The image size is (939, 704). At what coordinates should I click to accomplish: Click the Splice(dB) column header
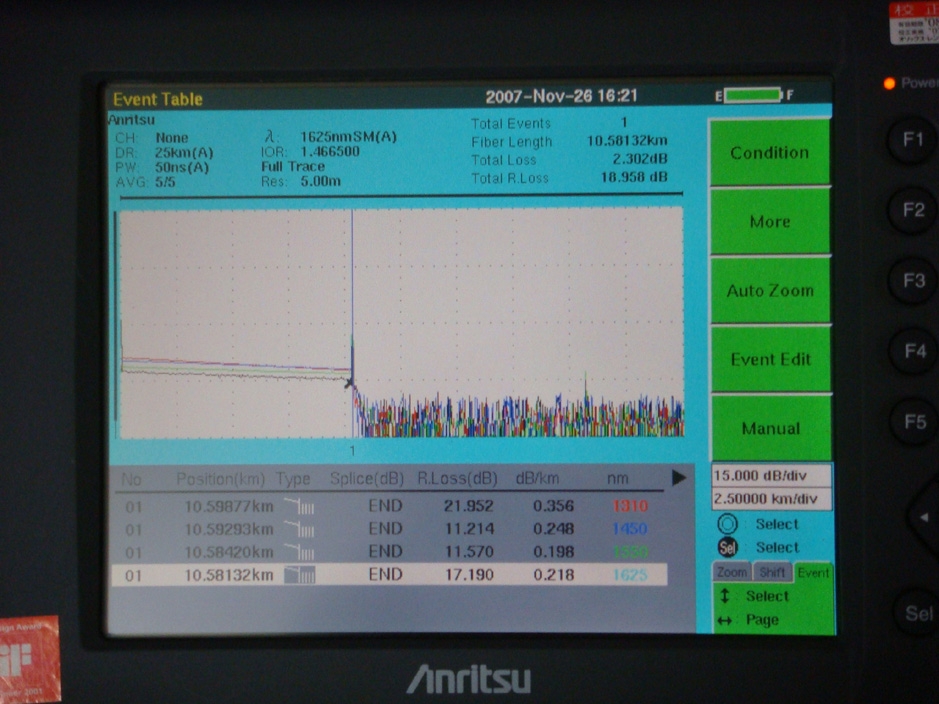[x=367, y=479]
